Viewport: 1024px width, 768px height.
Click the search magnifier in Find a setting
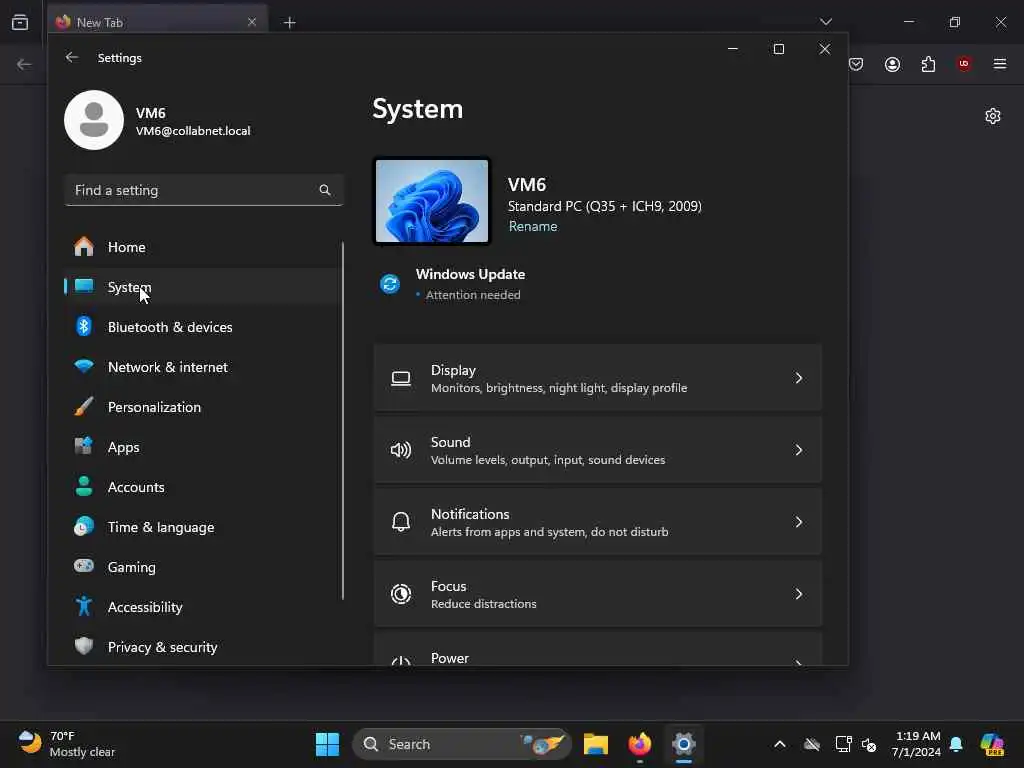coord(325,190)
